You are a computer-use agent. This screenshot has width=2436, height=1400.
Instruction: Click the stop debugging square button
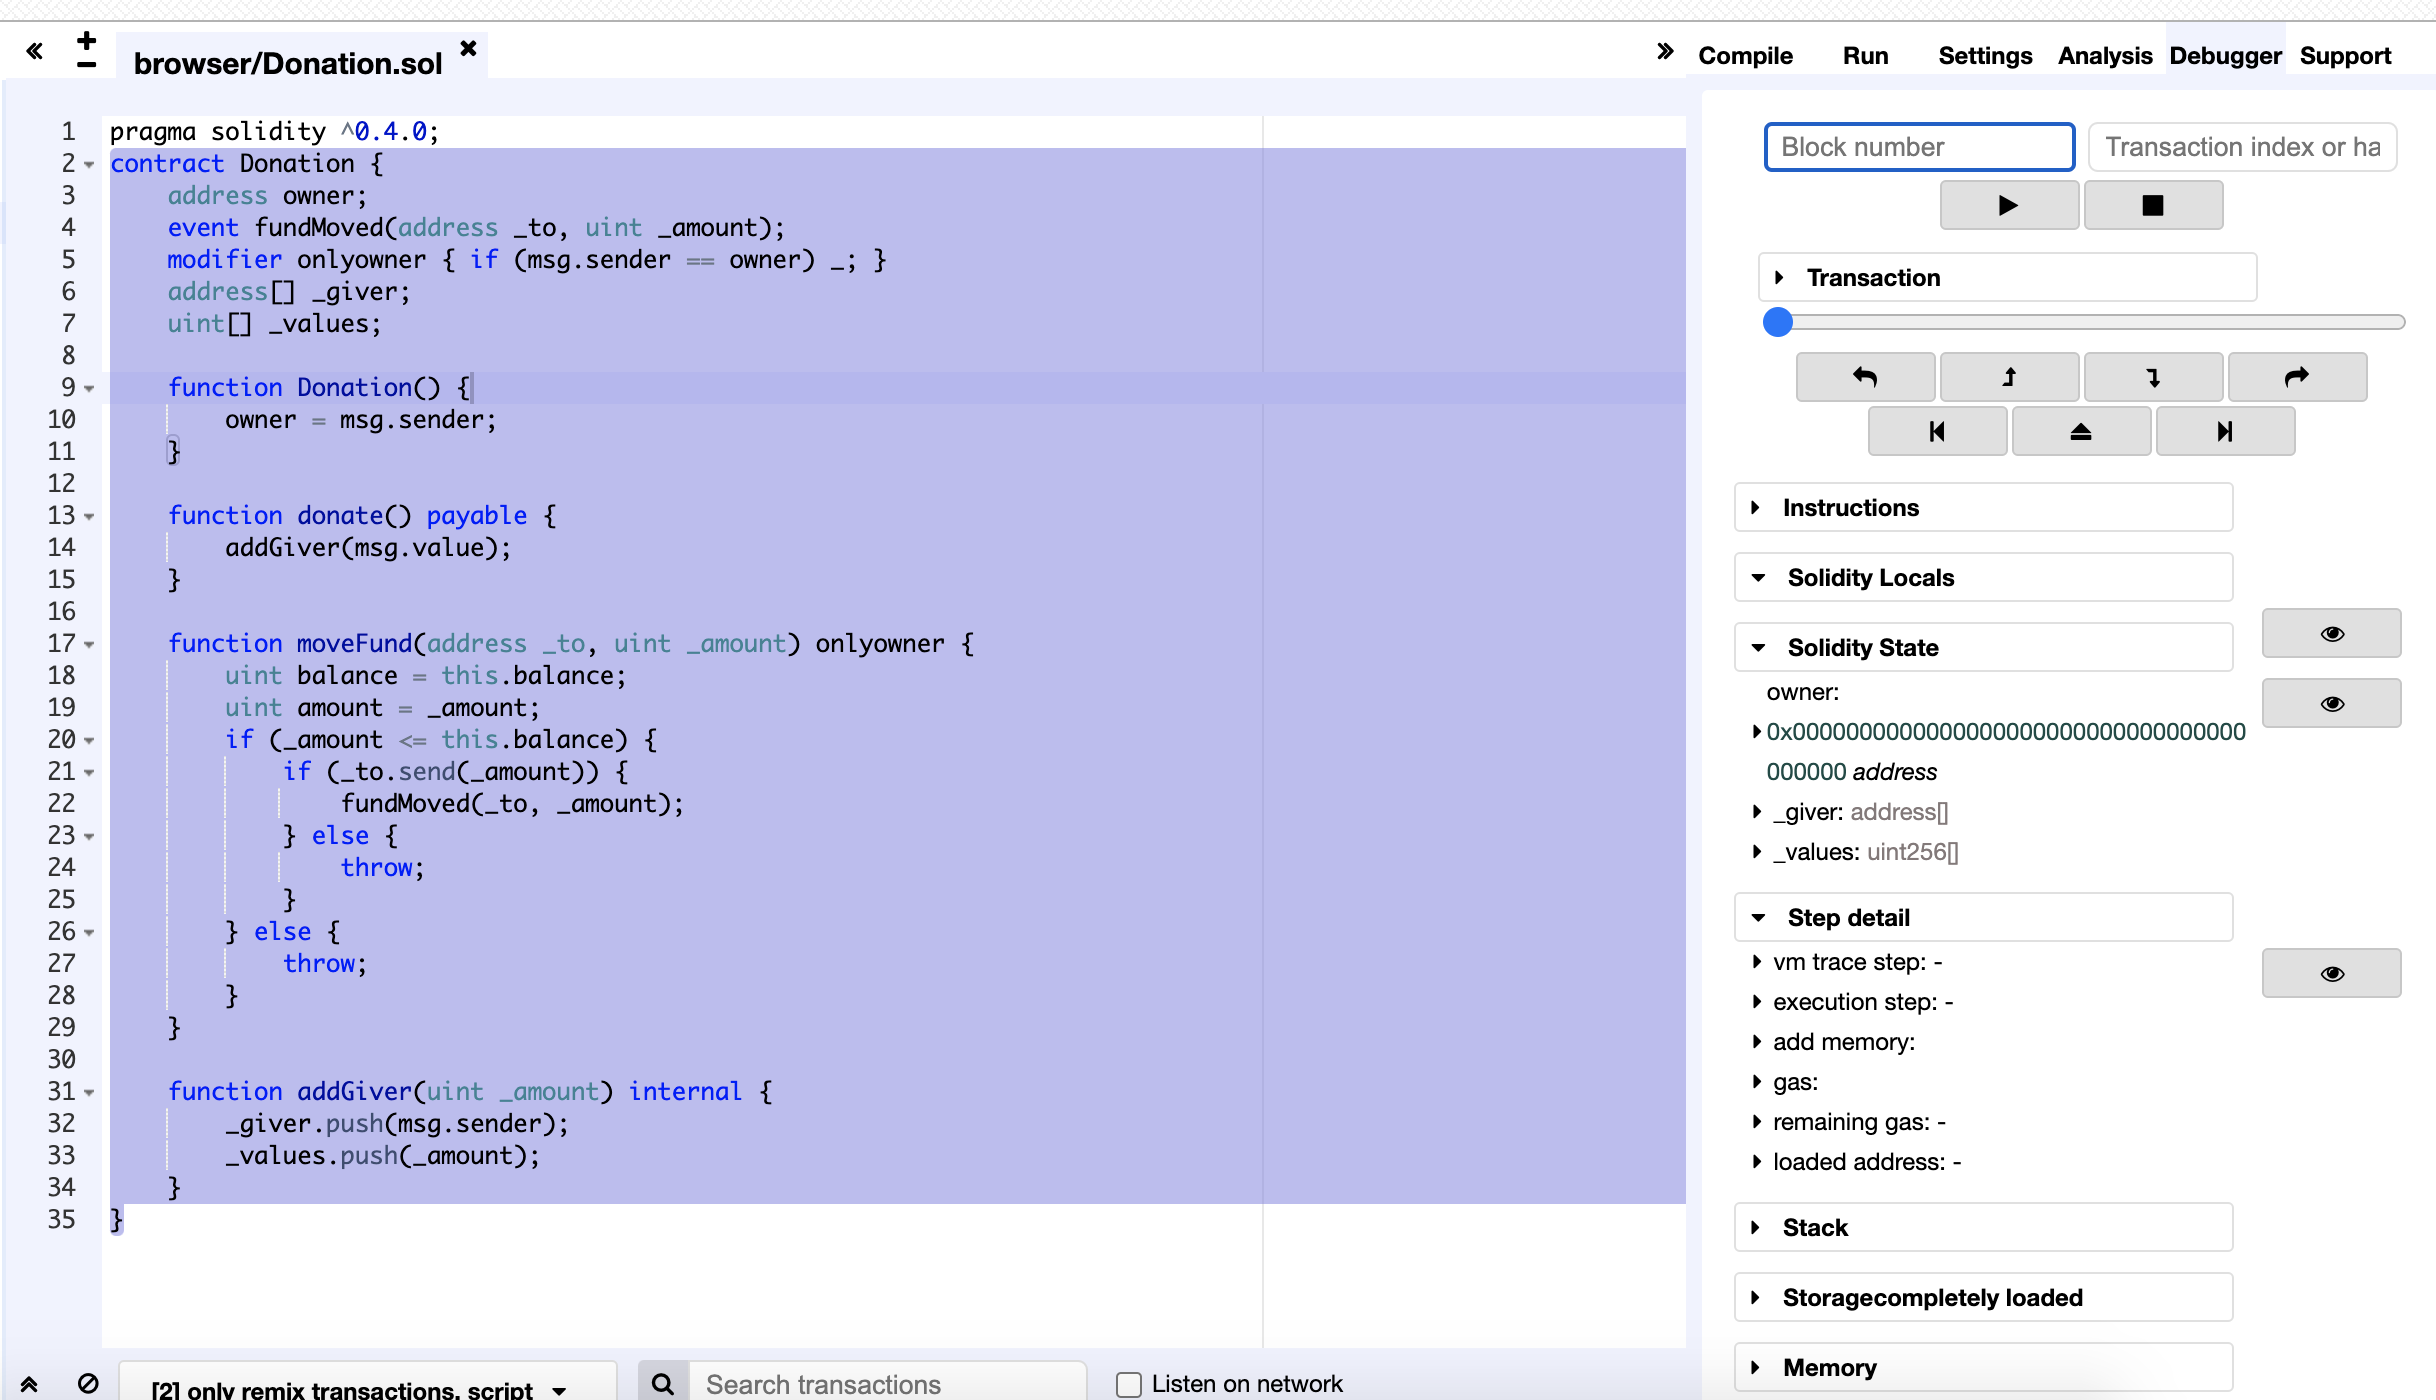pos(2152,206)
